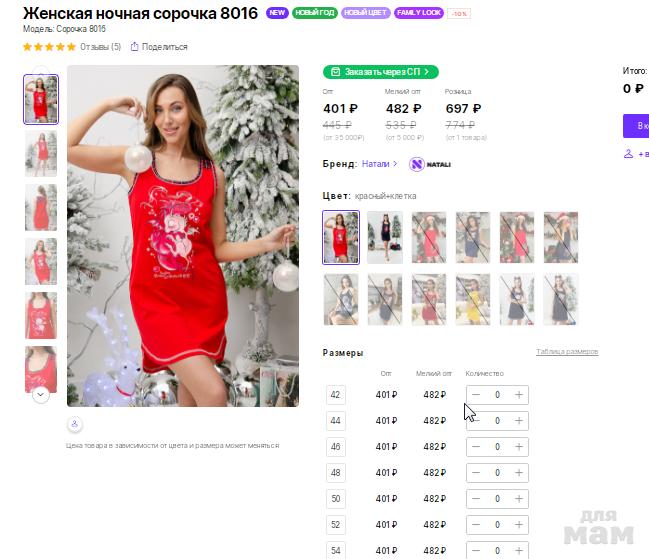Click minus icon for size 52
This screenshot has height=559, width=649.
click(476, 525)
